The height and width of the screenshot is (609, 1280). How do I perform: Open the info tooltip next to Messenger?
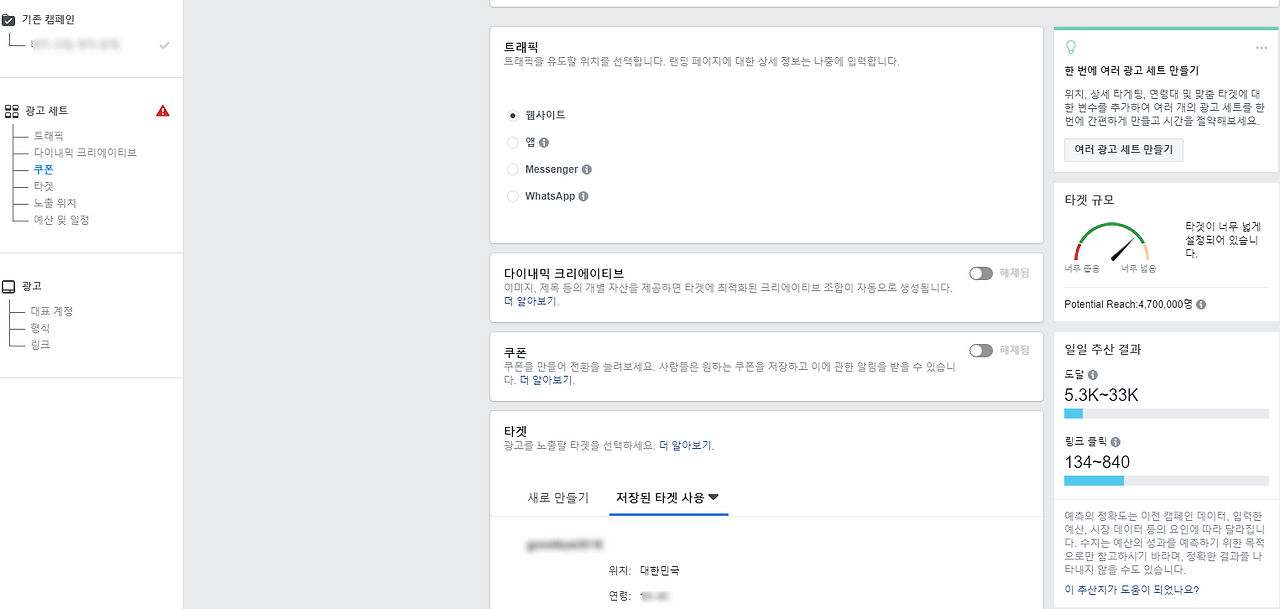point(588,169)
